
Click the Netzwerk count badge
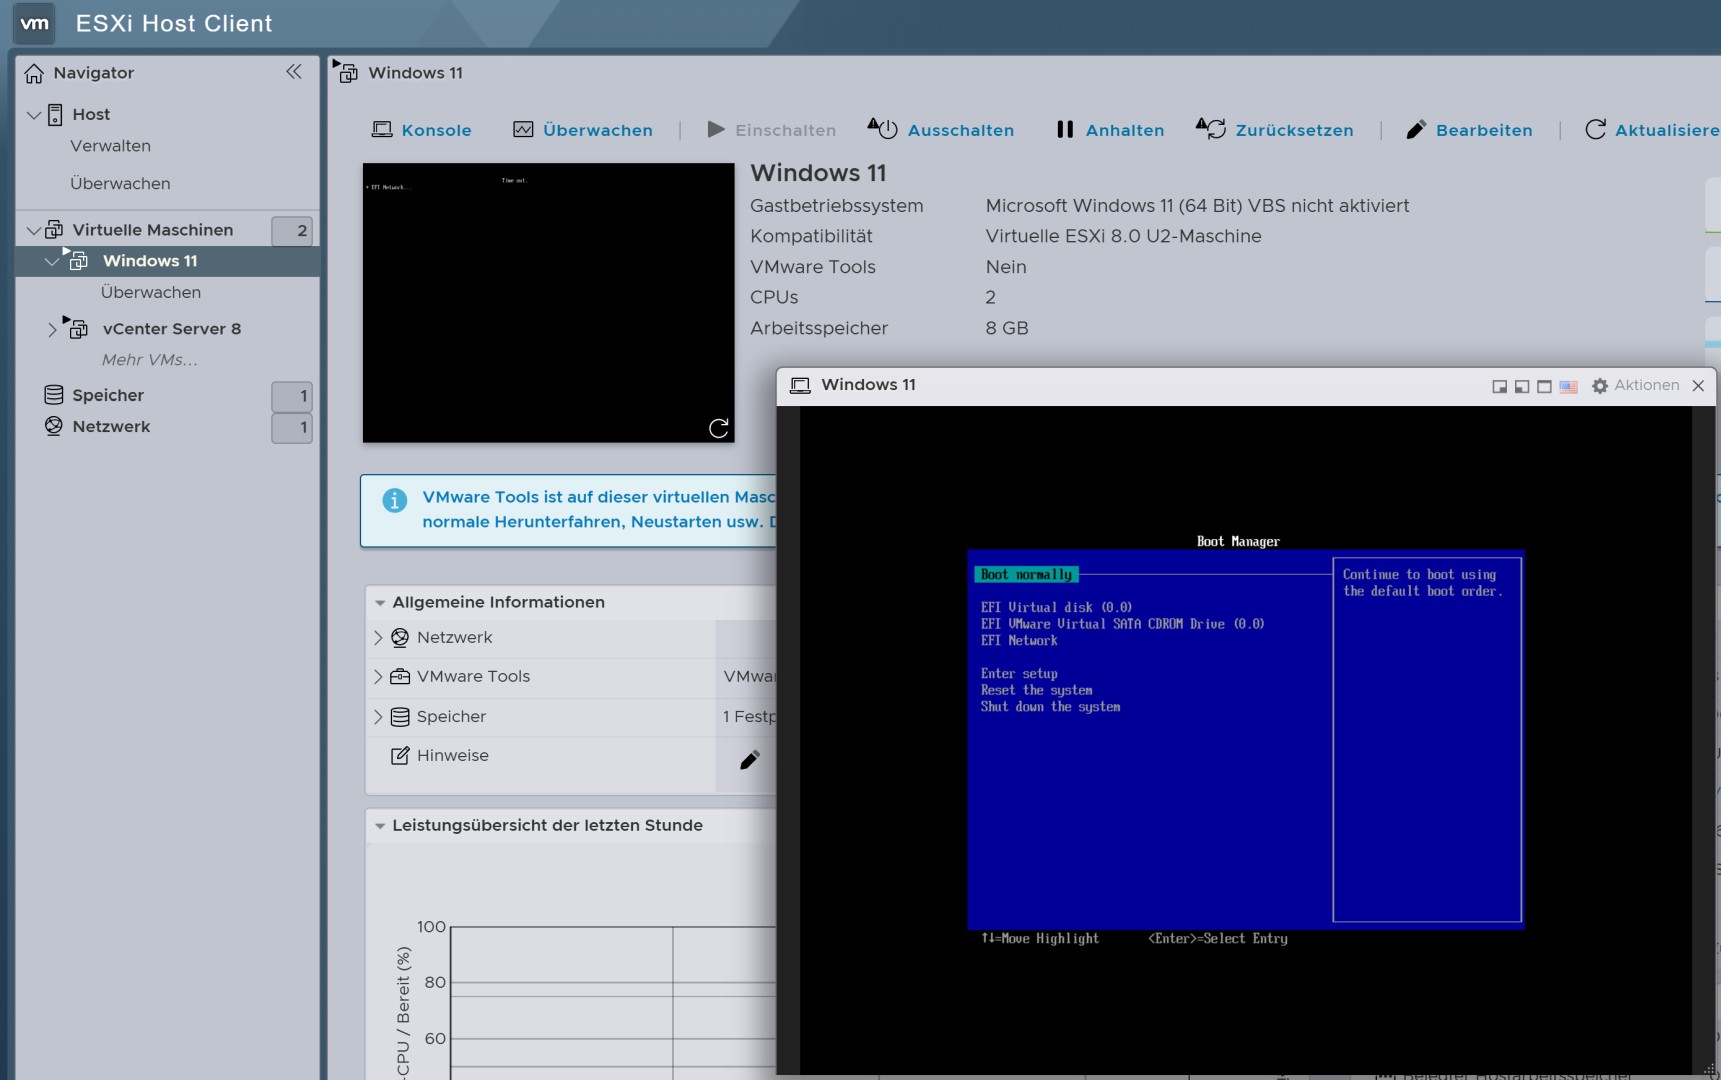point(292,428)
